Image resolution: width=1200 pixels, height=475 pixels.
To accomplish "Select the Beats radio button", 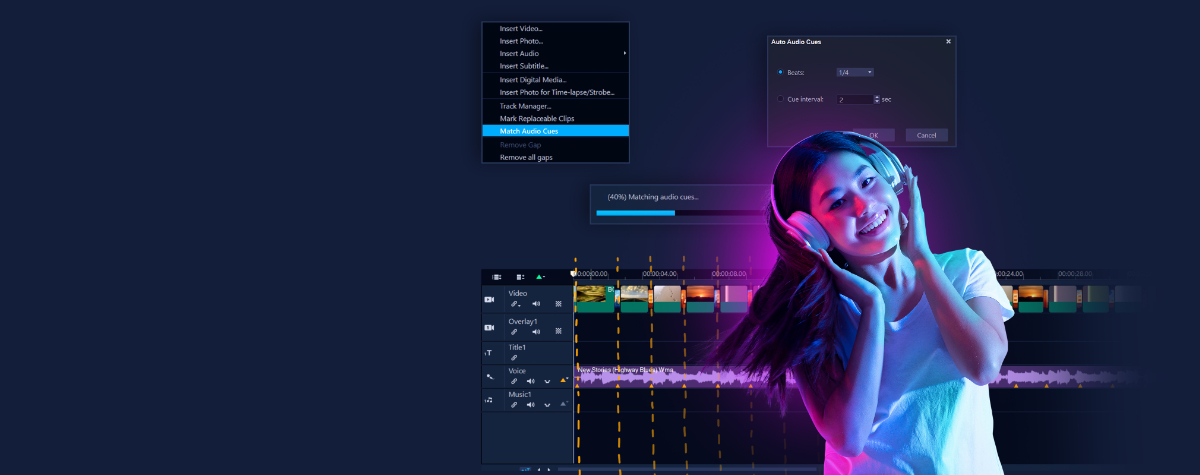I will click(x=780, y=72).
